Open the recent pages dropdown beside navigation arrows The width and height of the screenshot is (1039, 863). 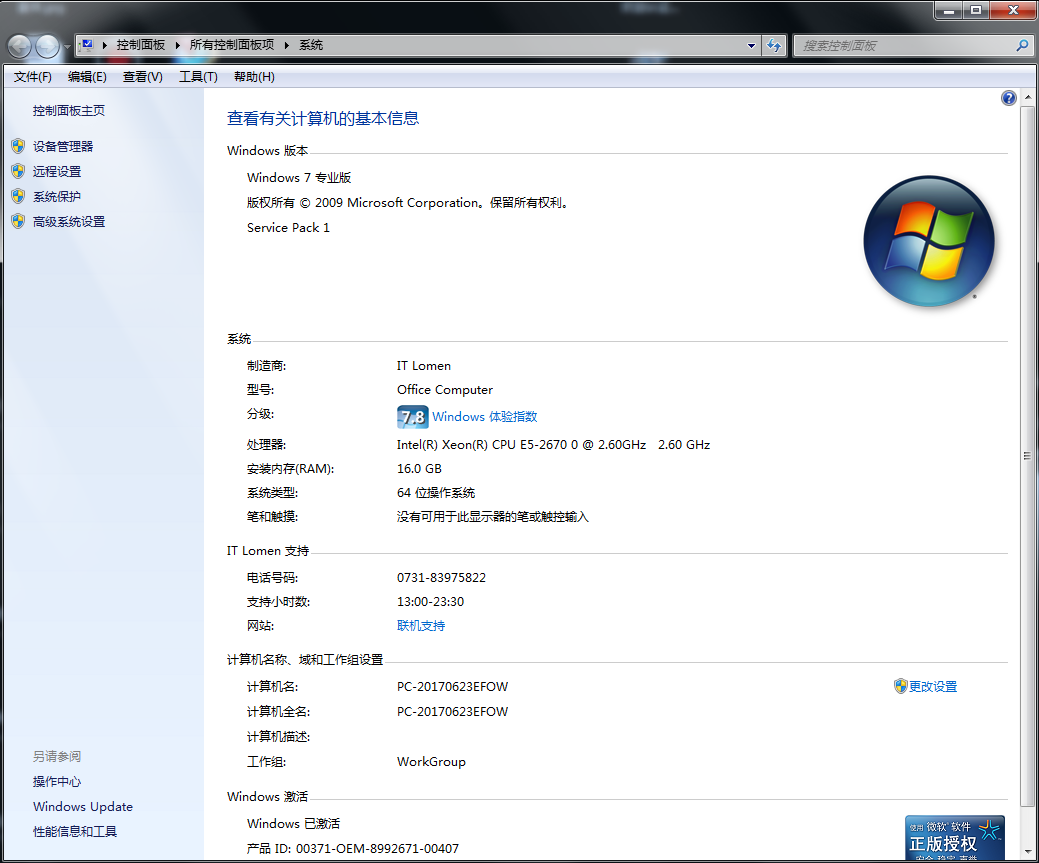(x=67, y=46)
